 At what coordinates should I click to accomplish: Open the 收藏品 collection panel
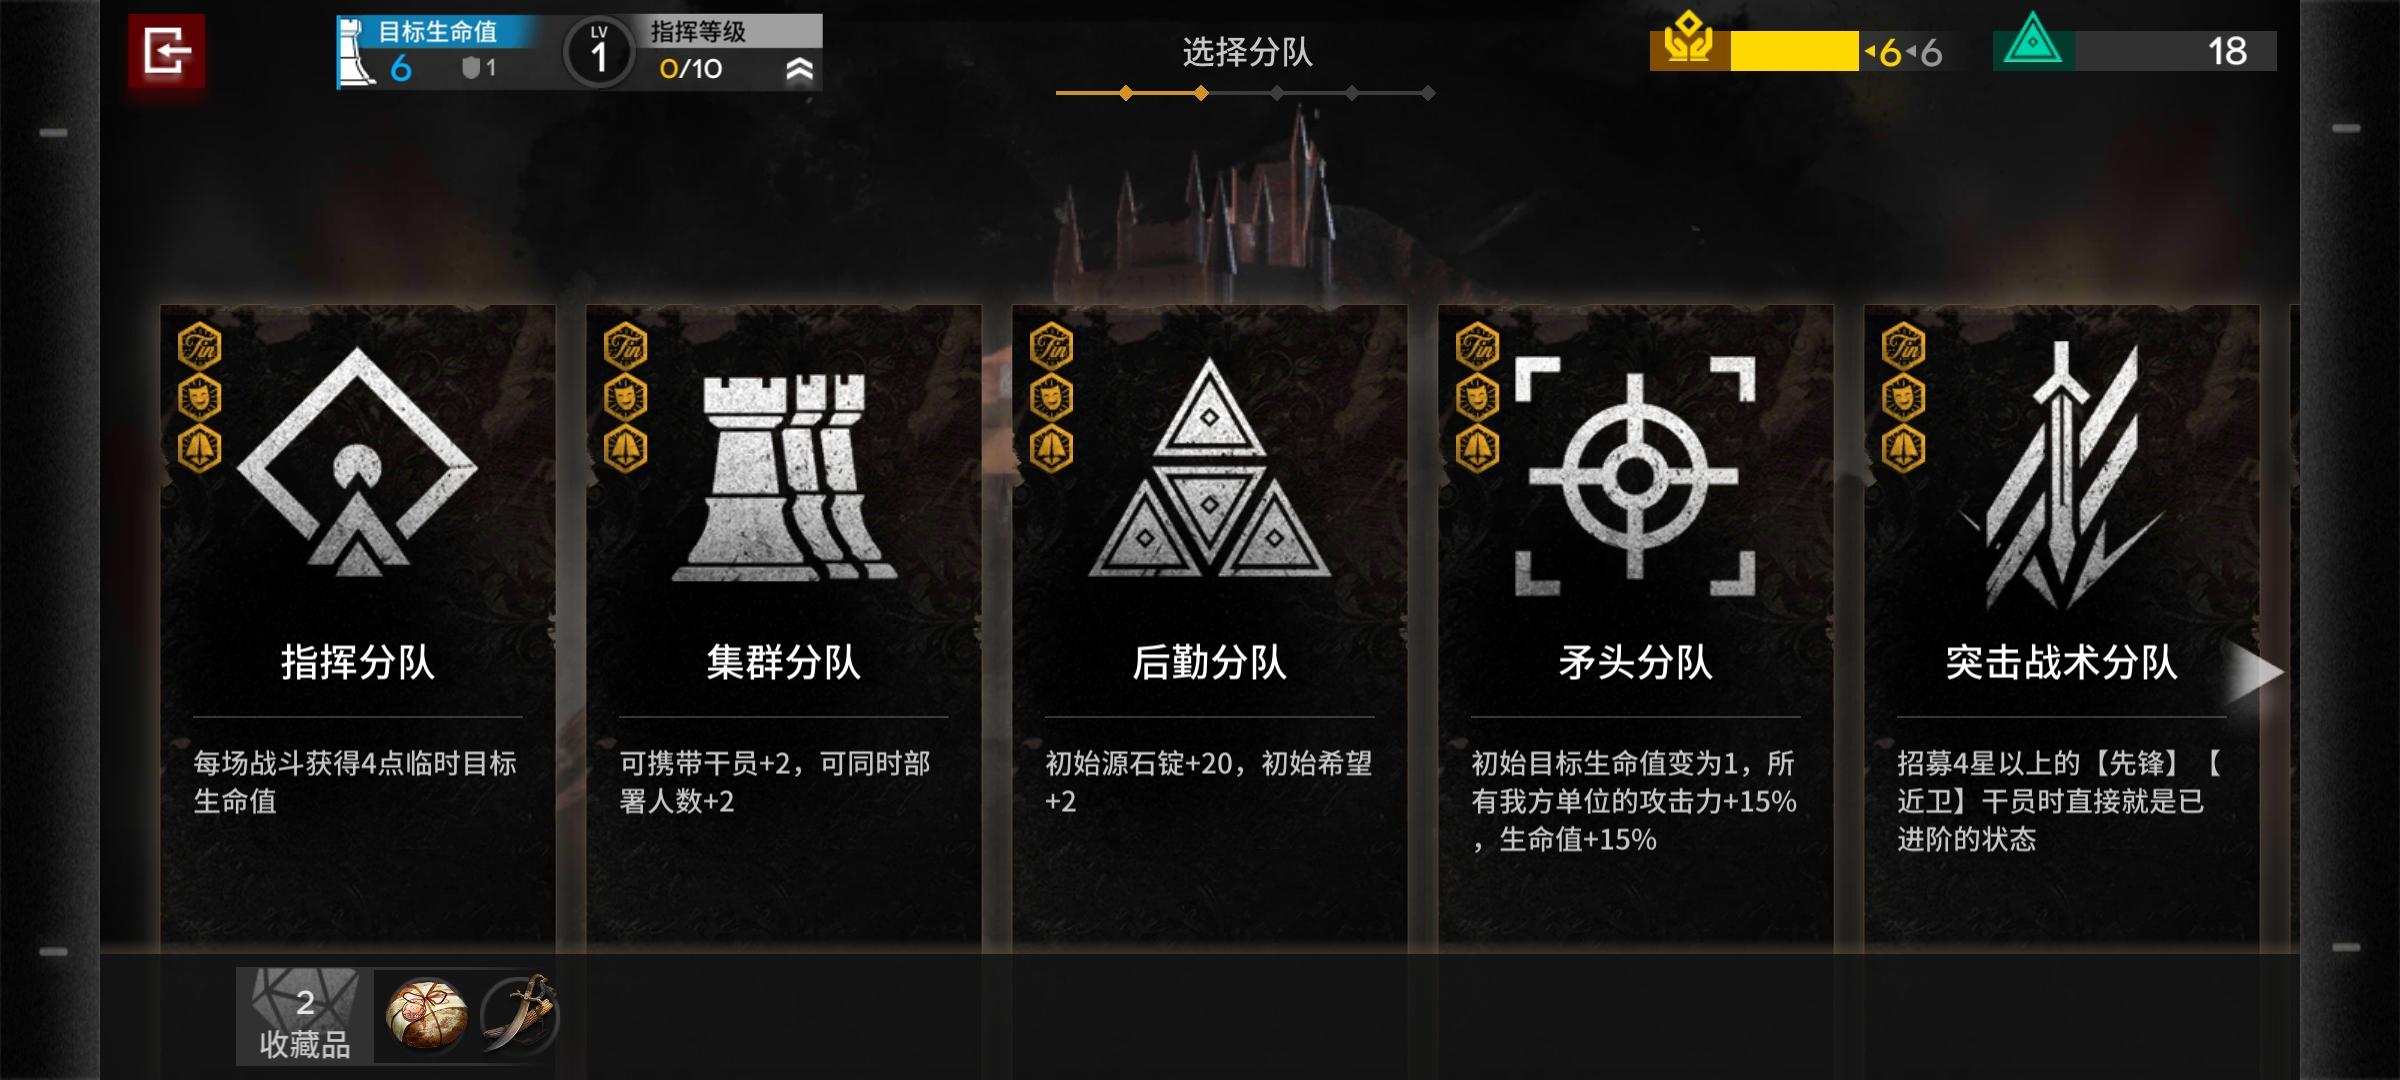(305, 1016)
